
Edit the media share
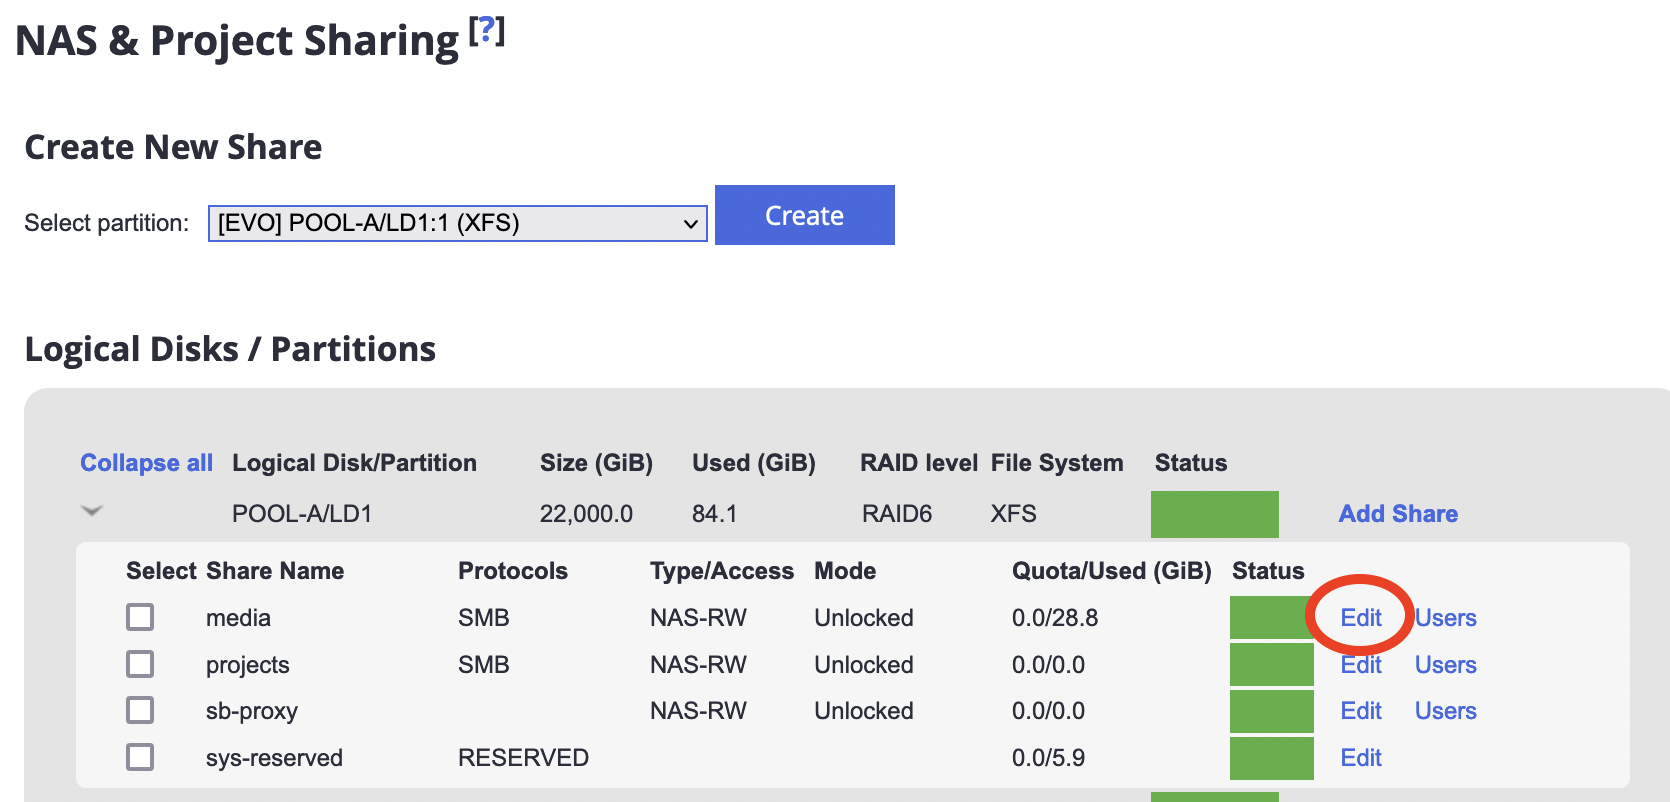[1361, 618]
